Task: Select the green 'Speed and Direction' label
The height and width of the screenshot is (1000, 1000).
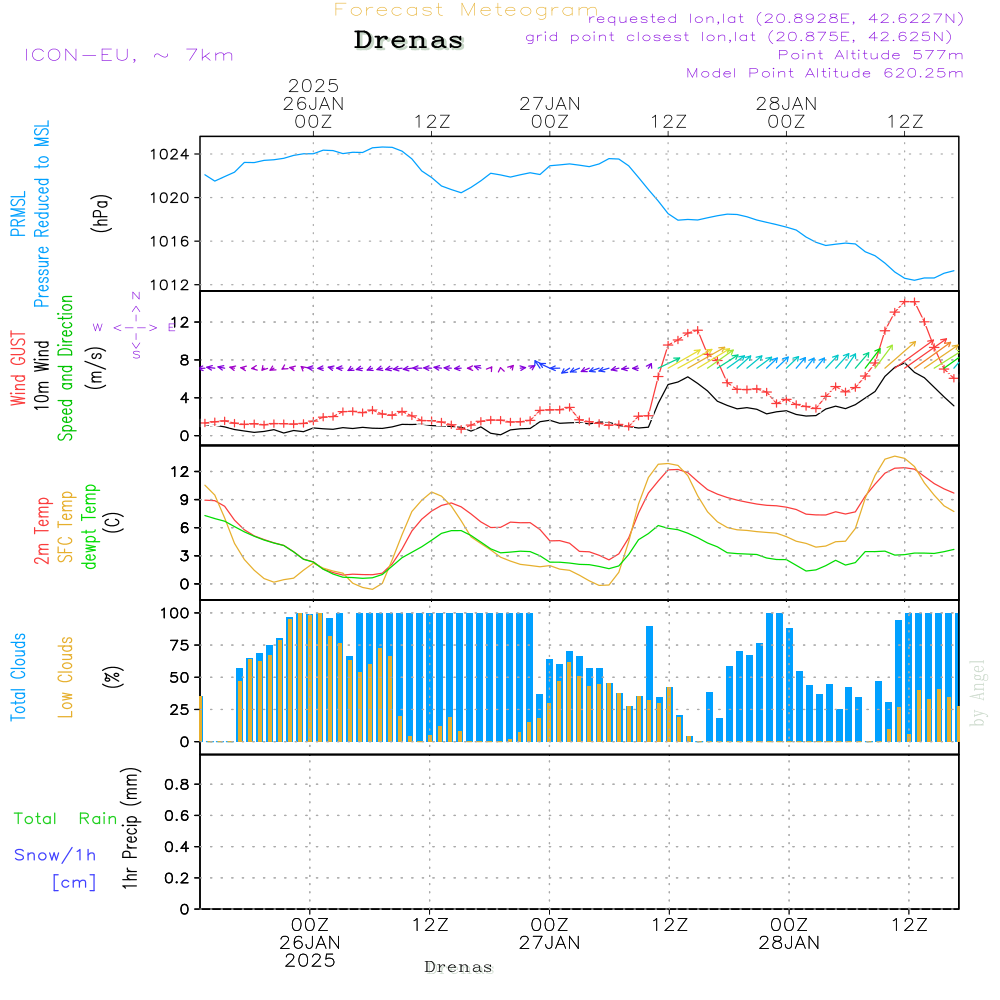Action: (65, 368)
